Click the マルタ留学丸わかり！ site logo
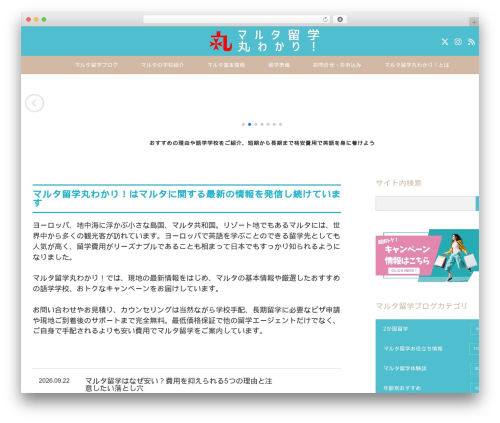 click(x=264, y=41)
